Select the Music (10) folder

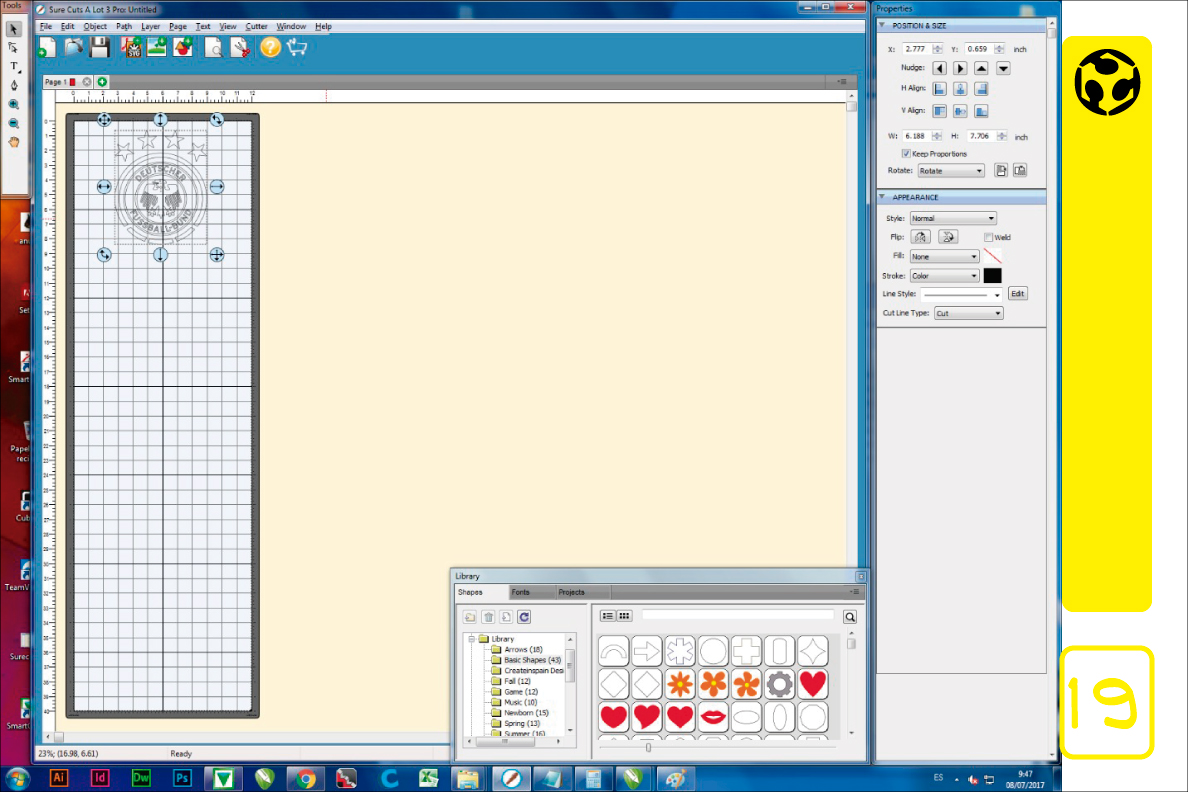pos(521,703)
